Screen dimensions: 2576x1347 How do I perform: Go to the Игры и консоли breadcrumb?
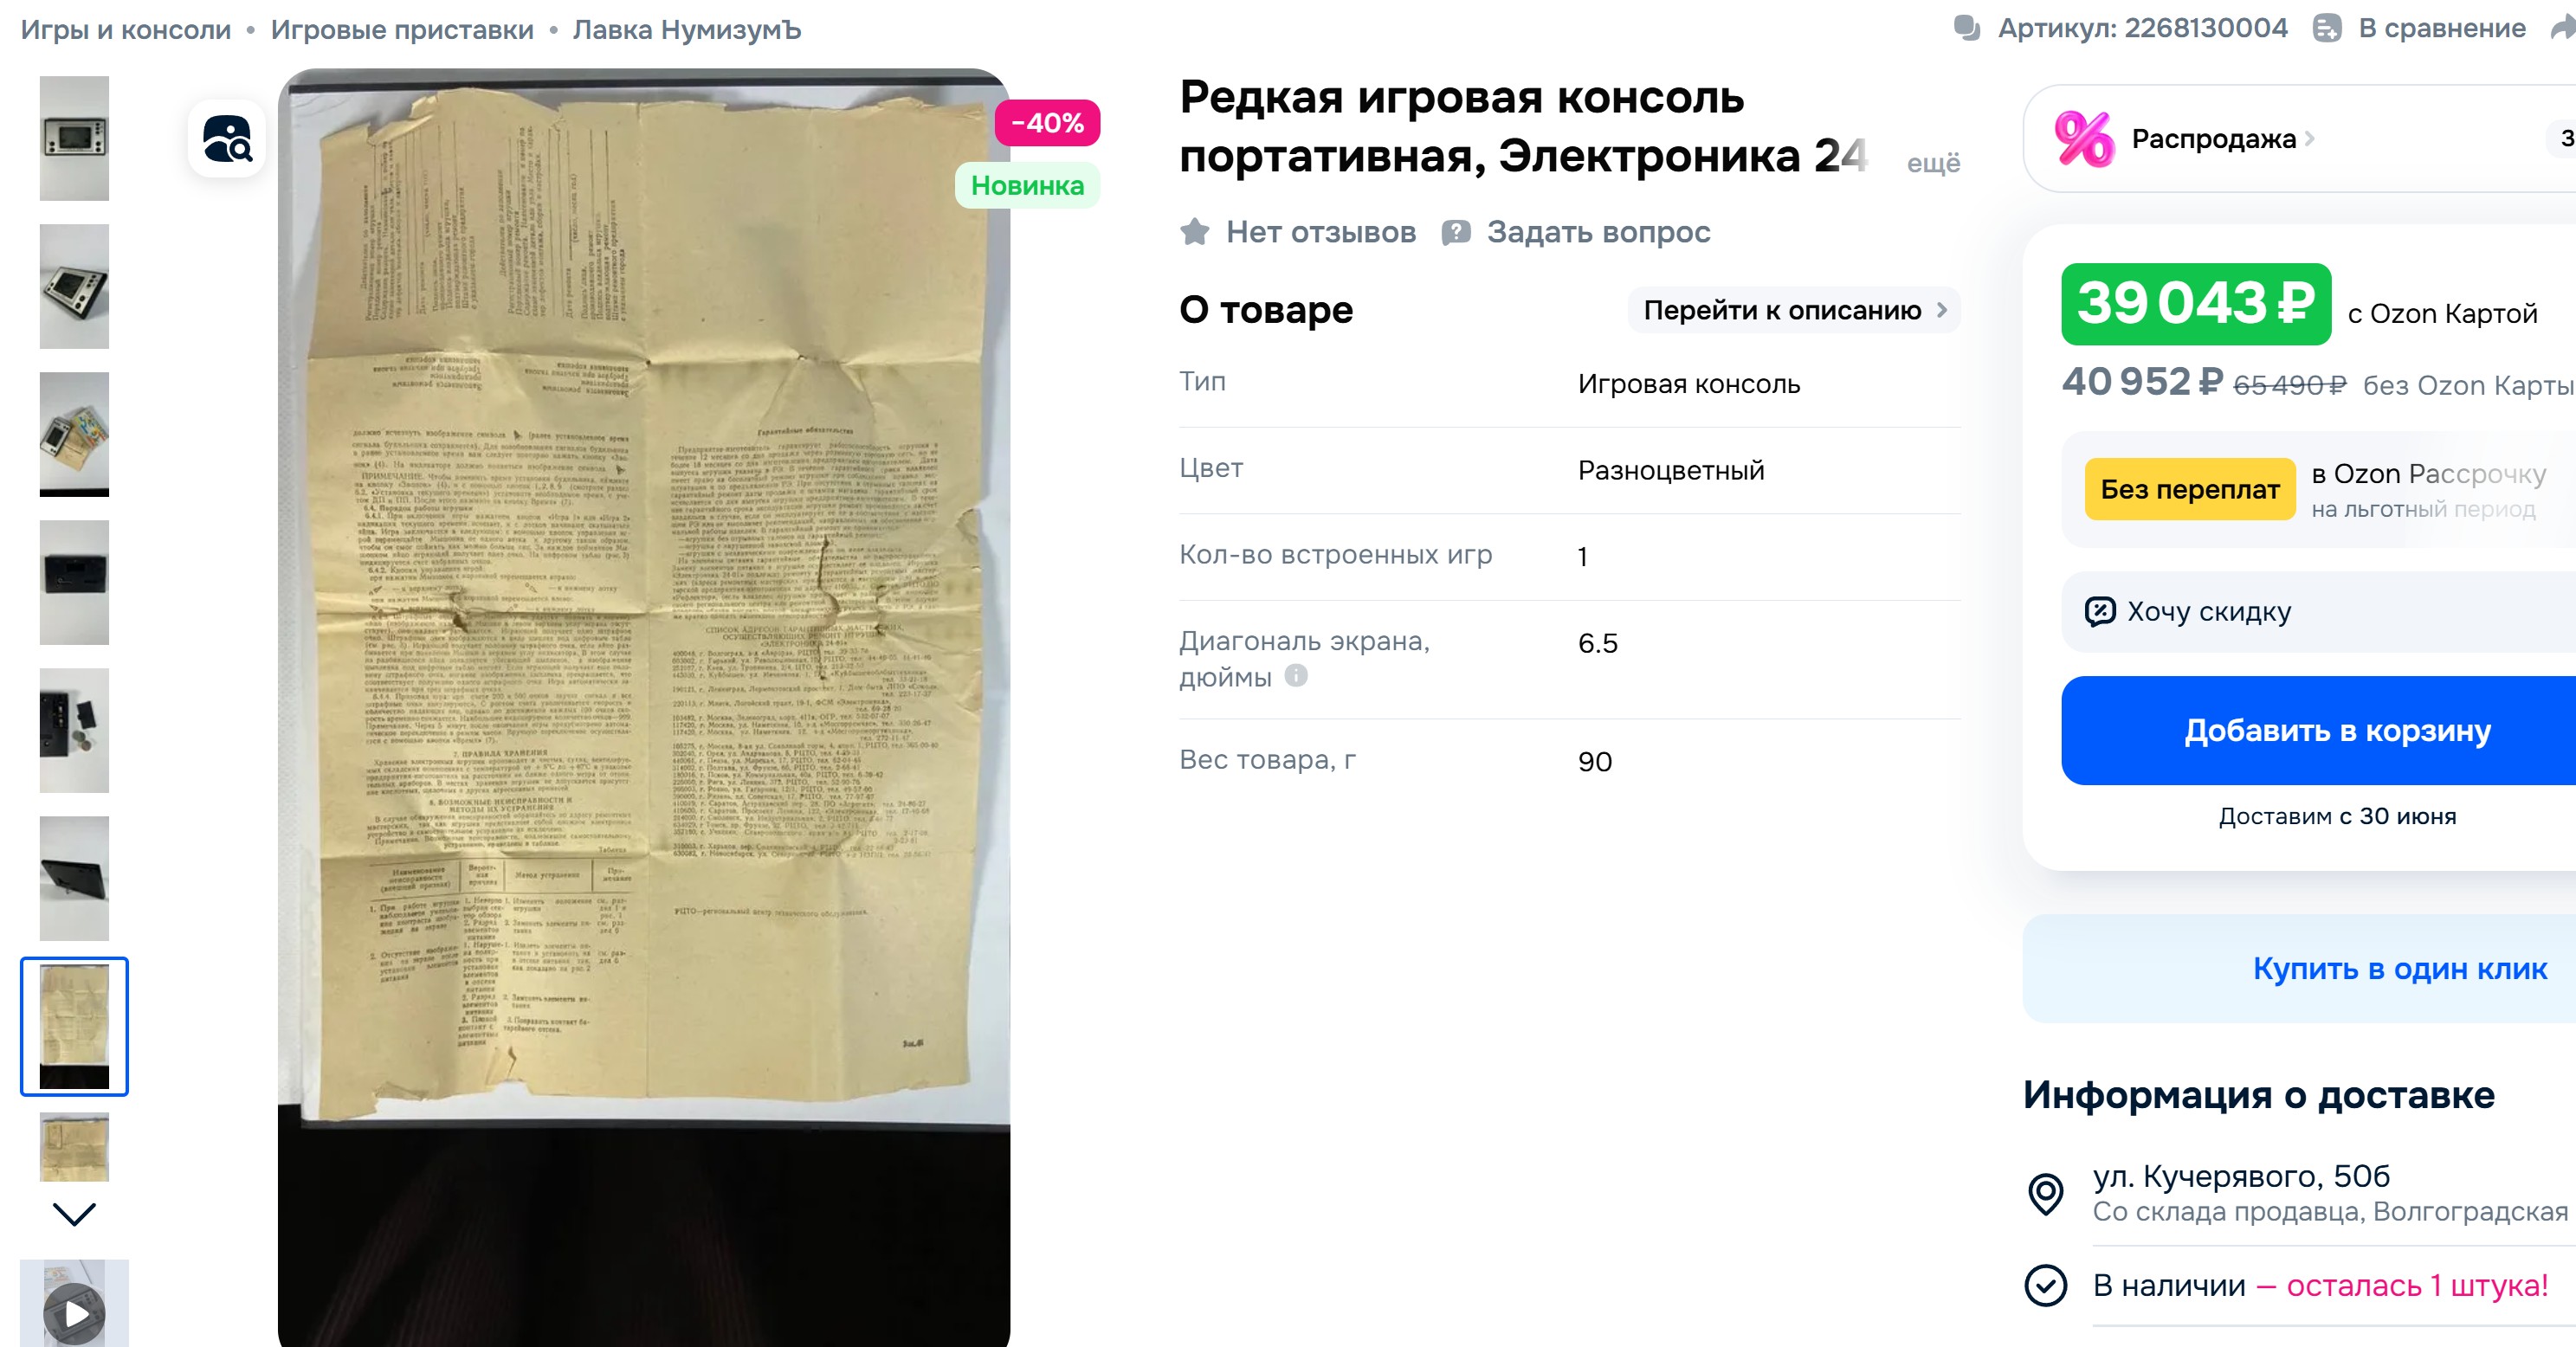[x=126, y=30]
